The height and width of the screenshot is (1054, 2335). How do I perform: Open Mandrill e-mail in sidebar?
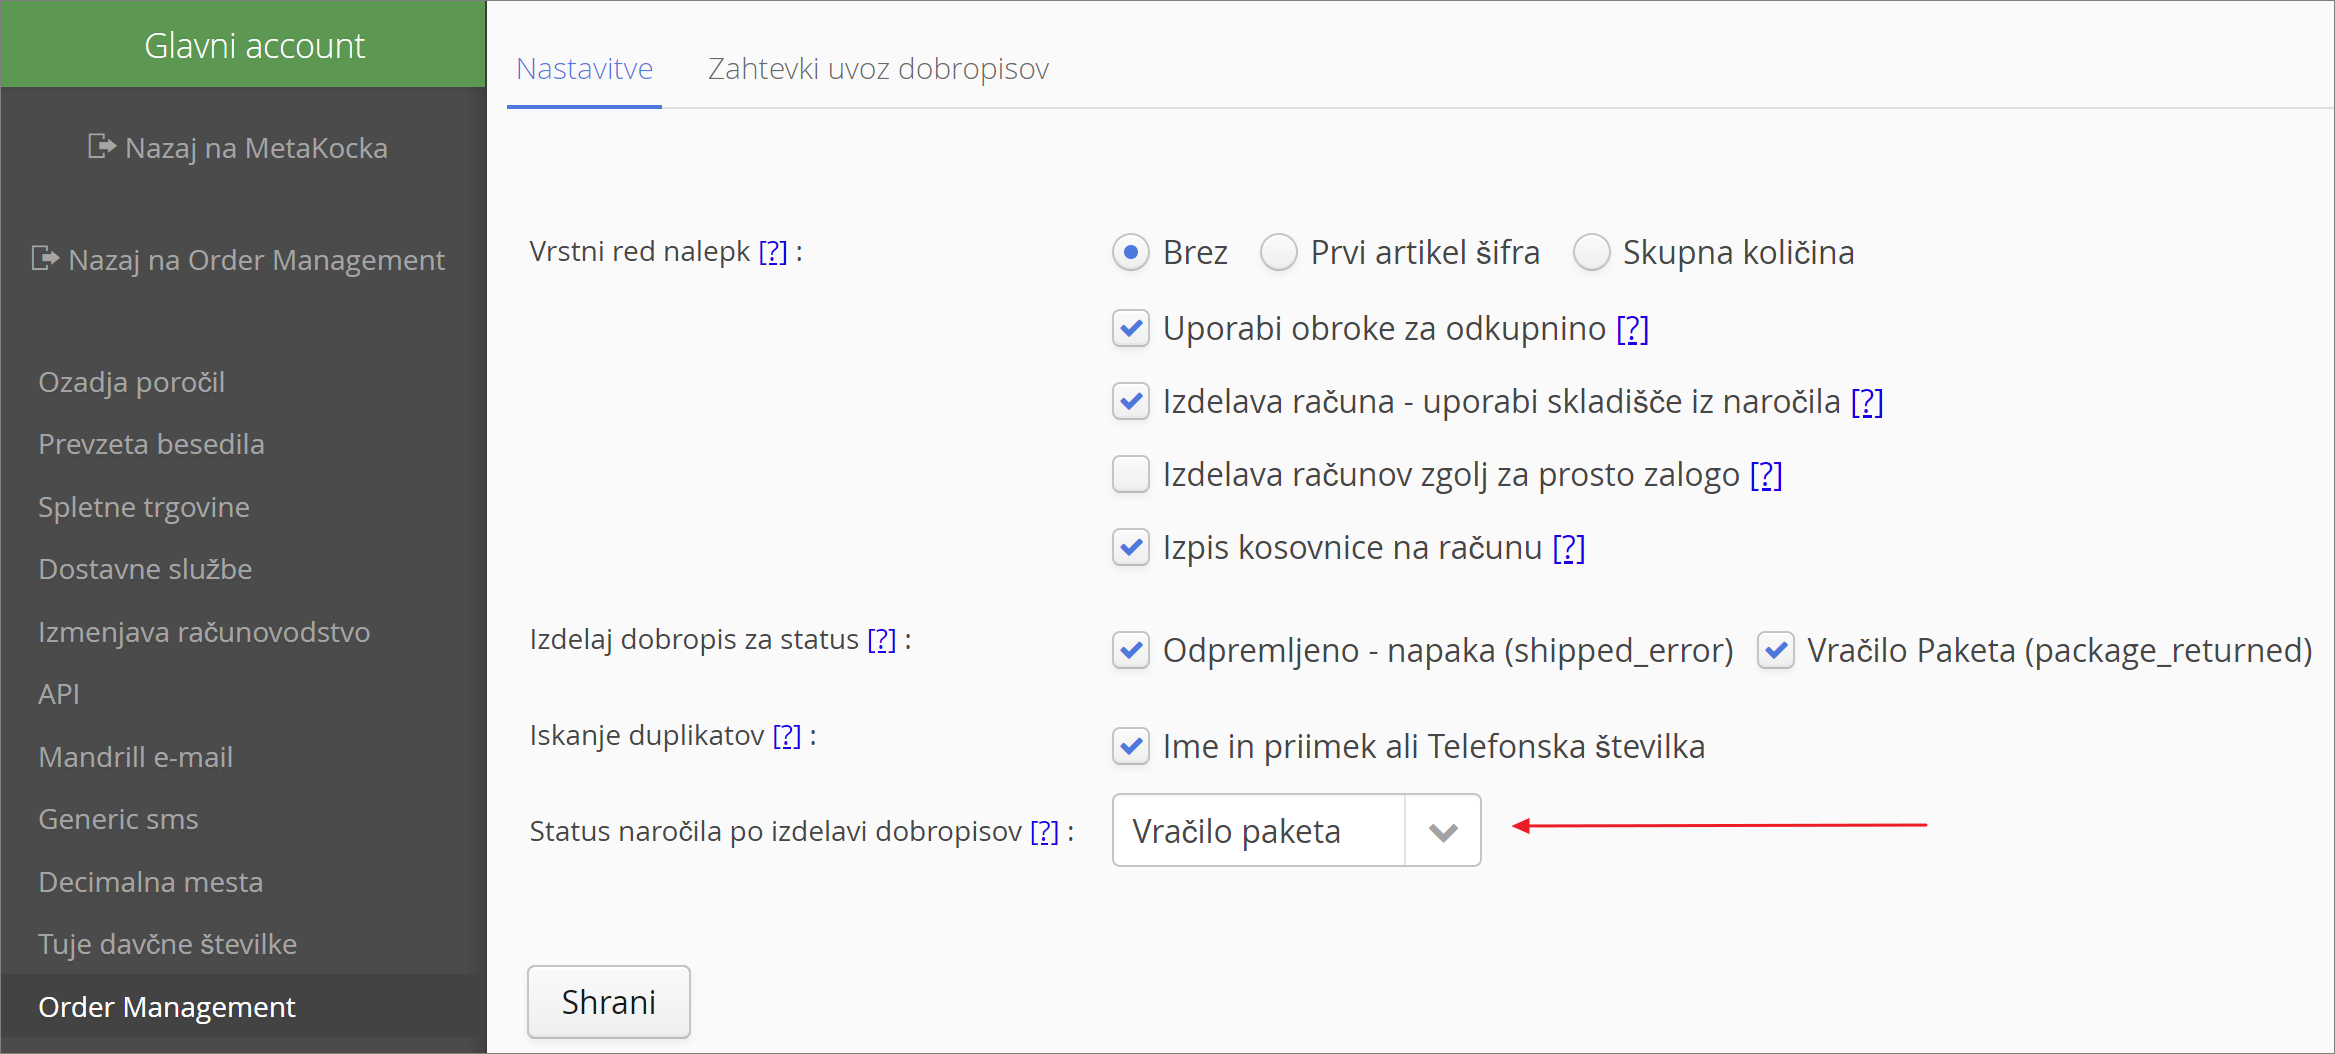pyautogui.click(x=135, y=757)
